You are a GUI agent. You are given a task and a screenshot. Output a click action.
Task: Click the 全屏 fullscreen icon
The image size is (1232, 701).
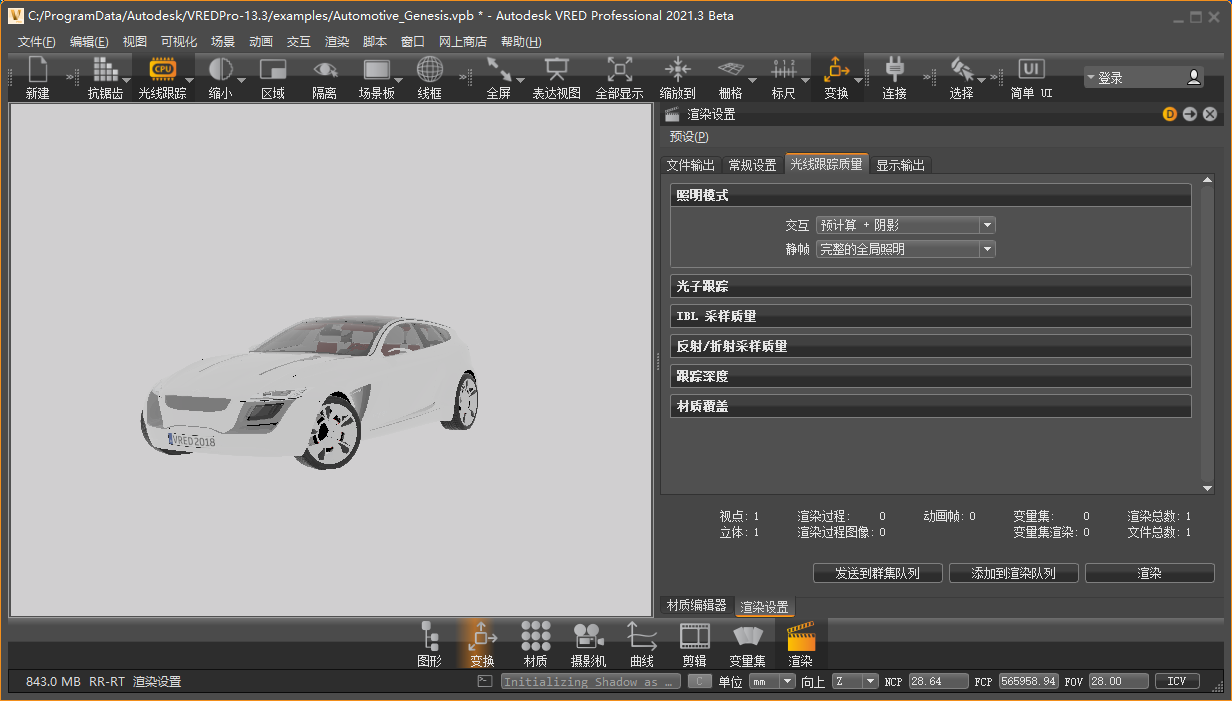(x=499, y=69)
